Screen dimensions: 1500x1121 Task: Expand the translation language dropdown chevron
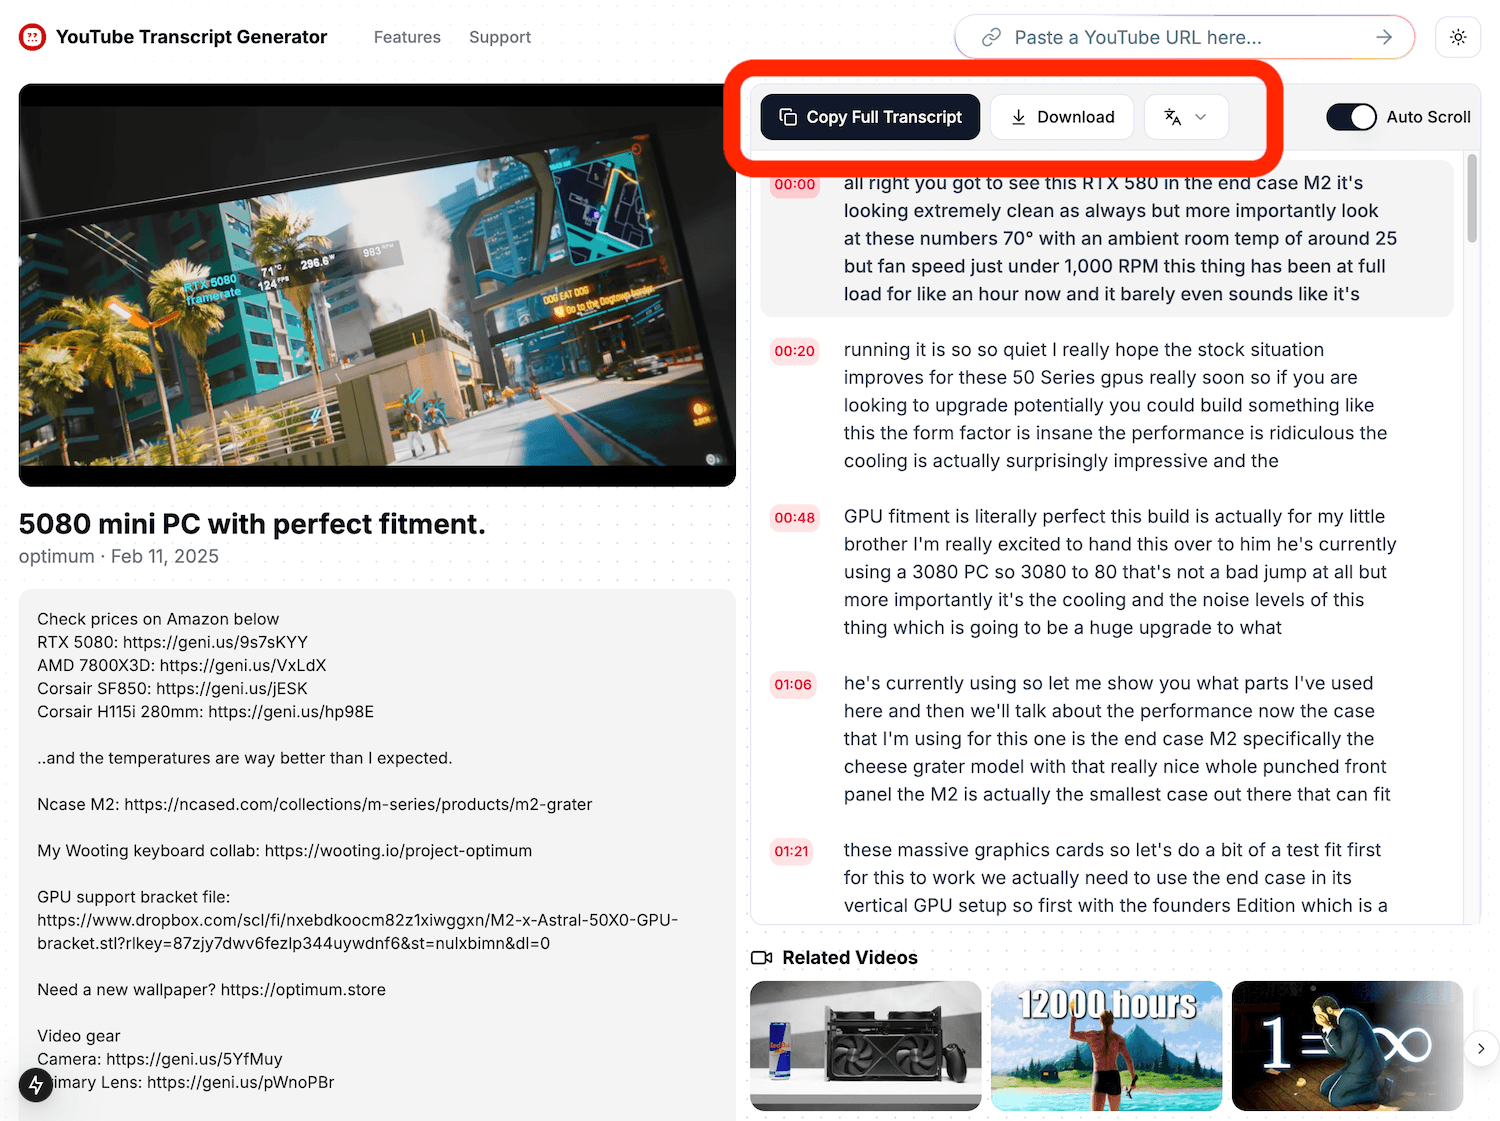(x=1201, y=117)
